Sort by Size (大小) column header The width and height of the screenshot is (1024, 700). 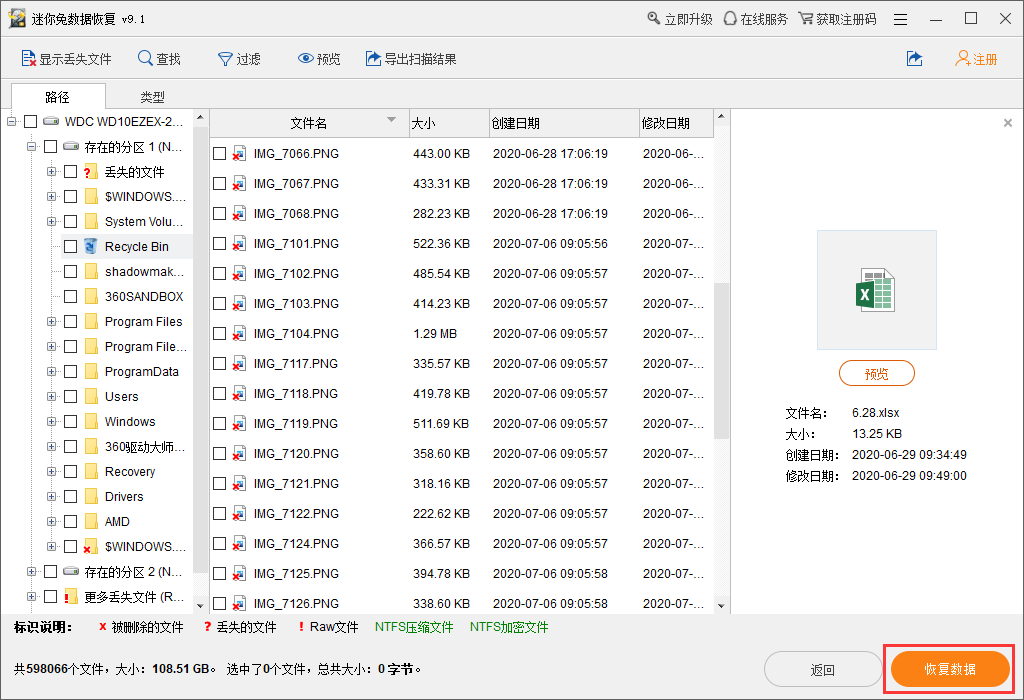(449, 123)
